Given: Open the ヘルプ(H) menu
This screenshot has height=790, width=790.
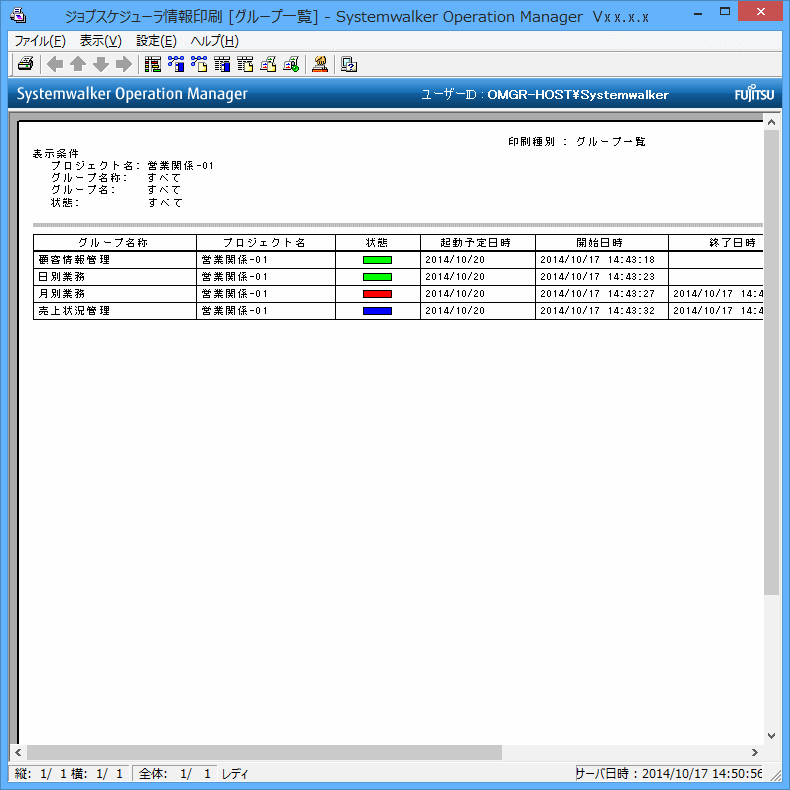Looking at the screenshot, I should click(x=215, y=41).
